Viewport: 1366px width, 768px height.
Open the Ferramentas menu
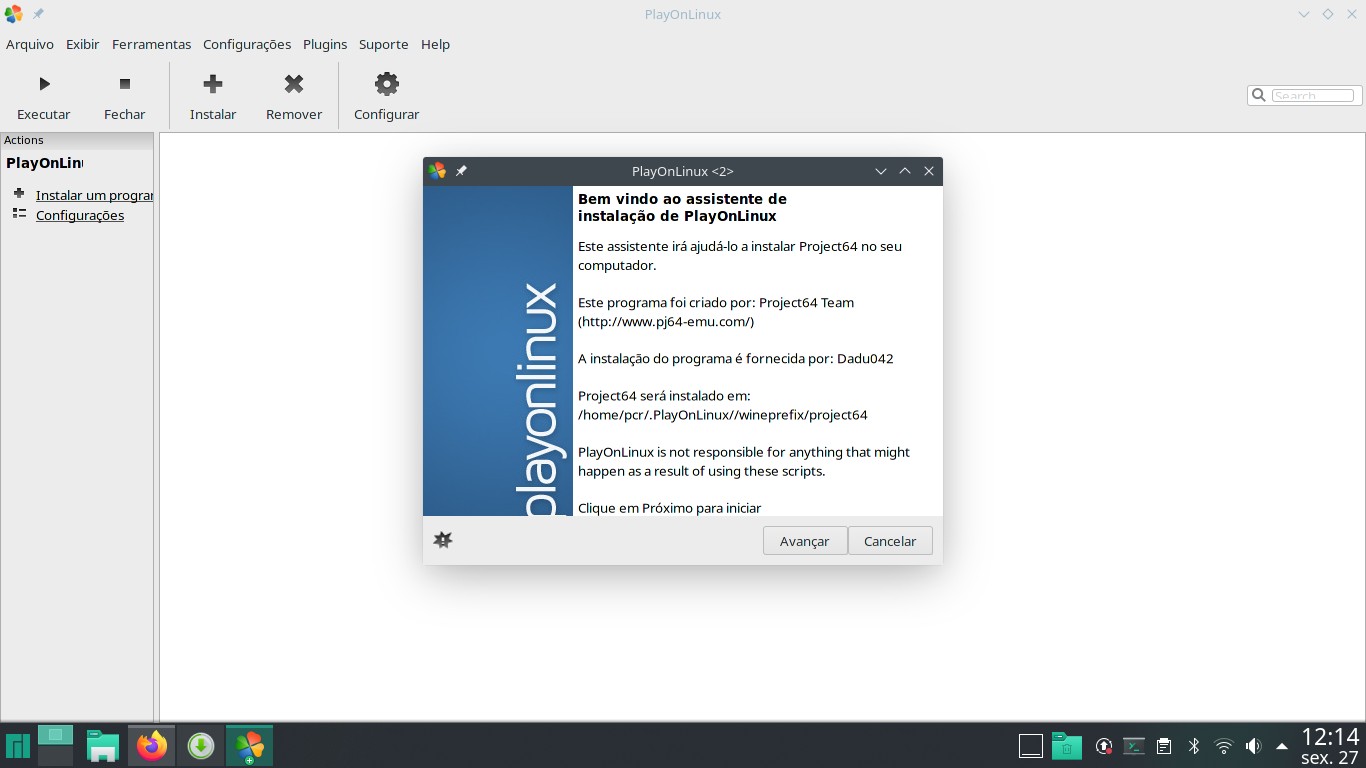click(151, 44)
